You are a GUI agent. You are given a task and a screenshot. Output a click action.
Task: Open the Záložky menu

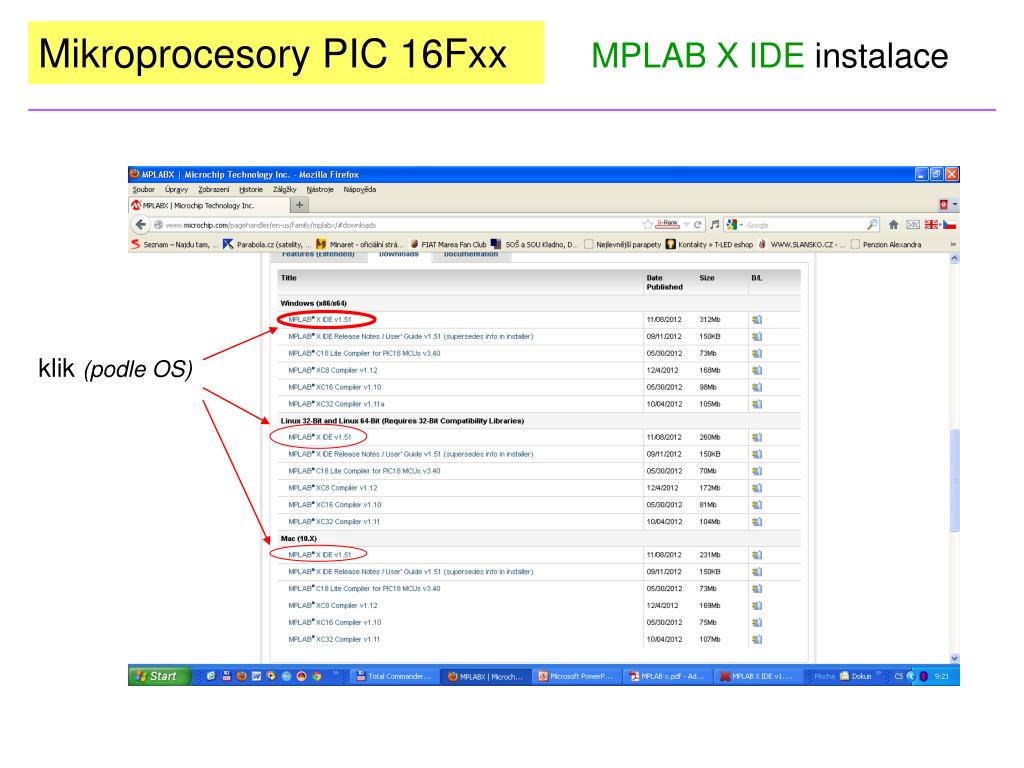point(285,189)
